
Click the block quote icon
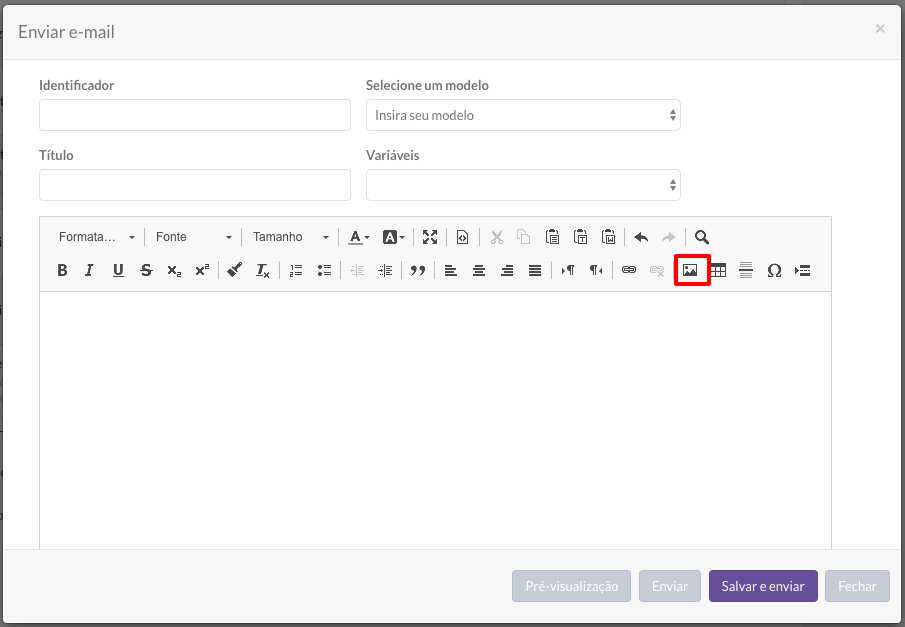click(417, 270)
